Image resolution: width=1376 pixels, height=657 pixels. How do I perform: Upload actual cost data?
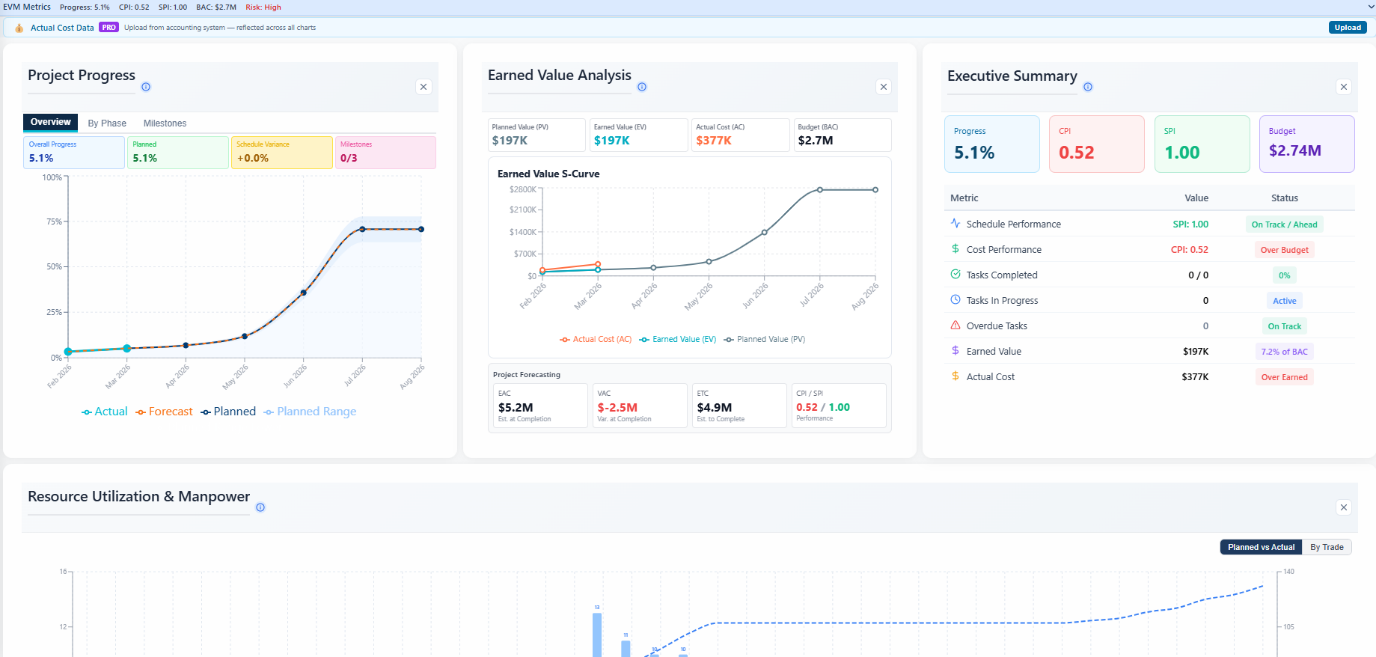(1347, 27)
